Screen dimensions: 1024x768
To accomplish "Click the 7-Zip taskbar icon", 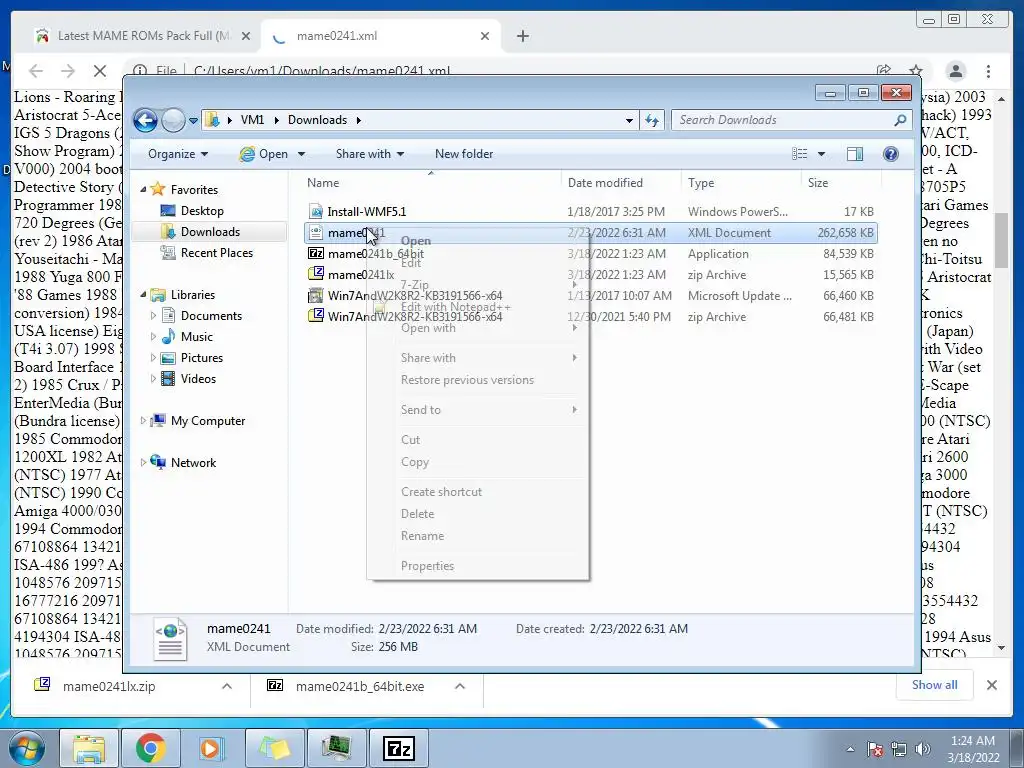I will [399, 748].
